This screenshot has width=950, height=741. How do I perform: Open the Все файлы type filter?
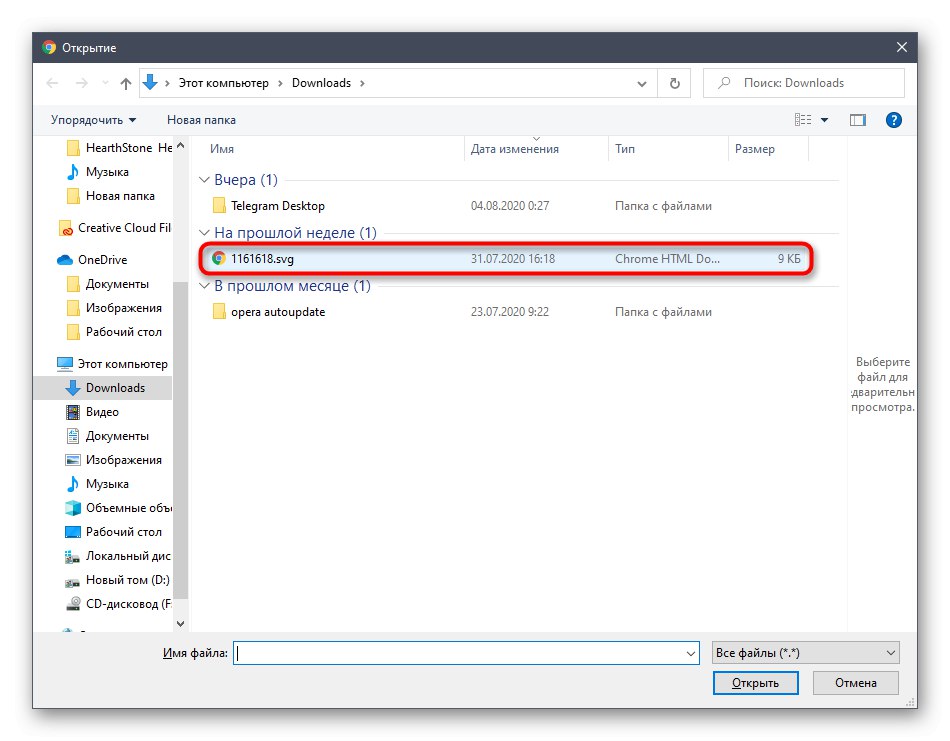coord(805,653)
